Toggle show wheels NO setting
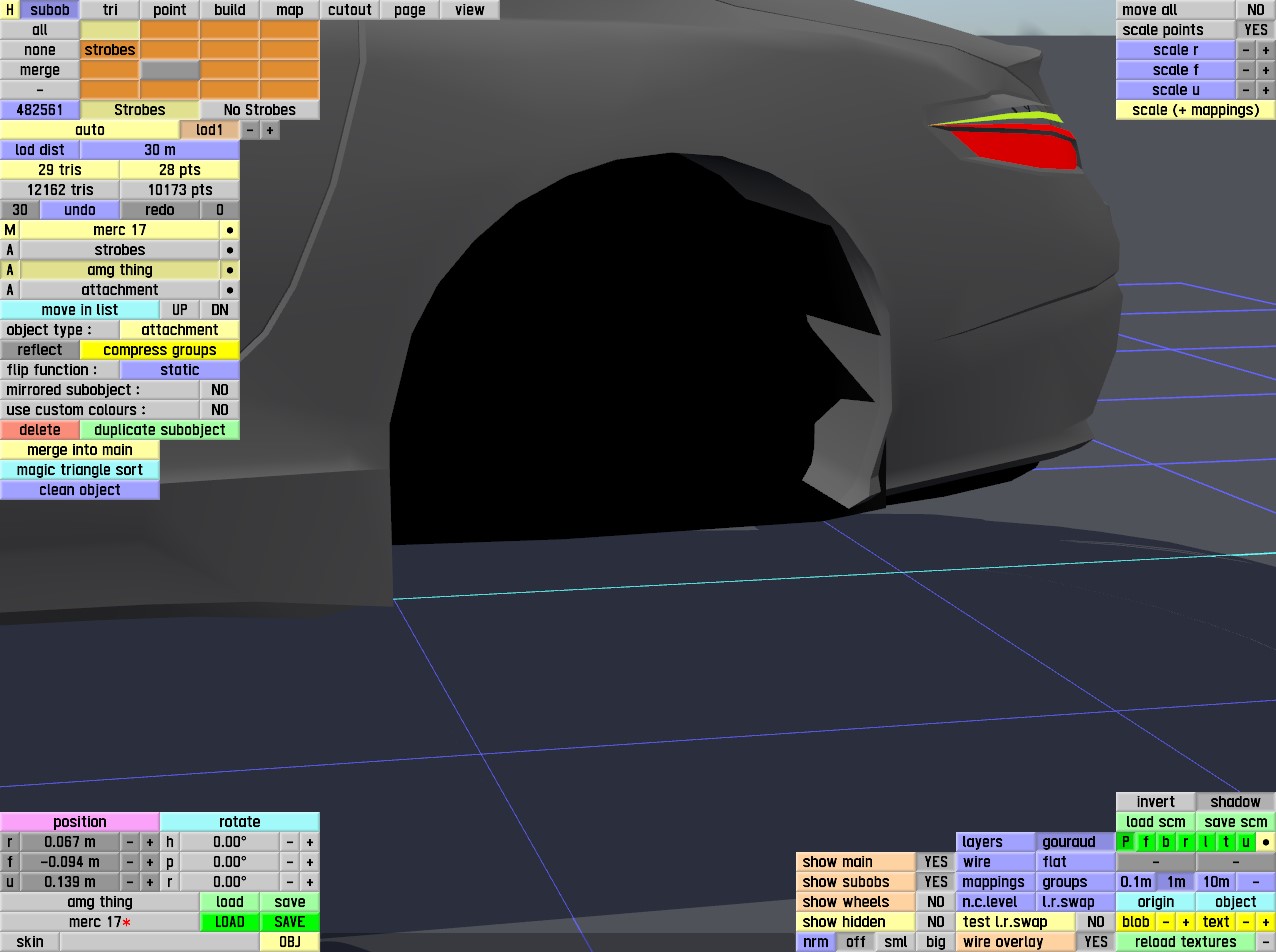The width and height of the screenshot is (1276, 952). (936, 902)
